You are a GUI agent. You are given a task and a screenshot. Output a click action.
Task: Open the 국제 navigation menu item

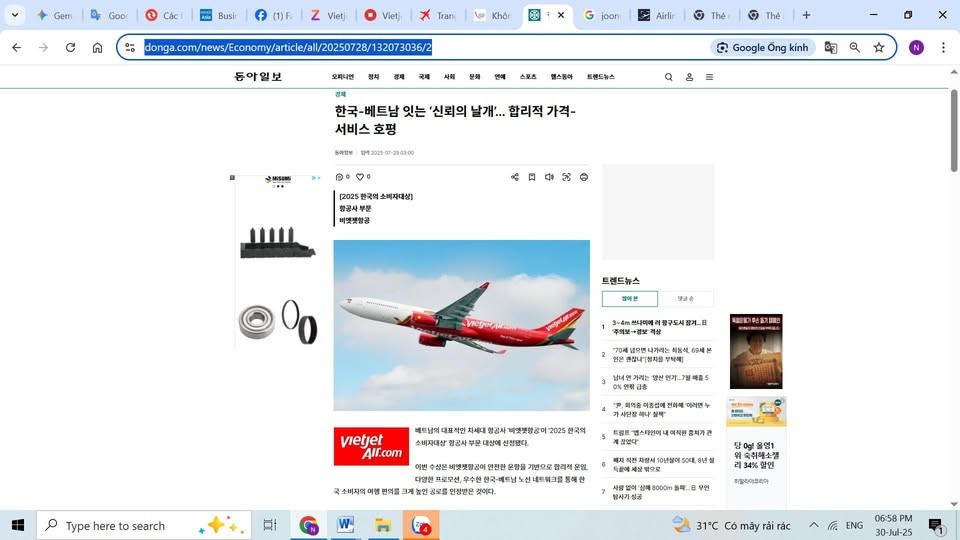pyautogui.click(x=424, y=77)
